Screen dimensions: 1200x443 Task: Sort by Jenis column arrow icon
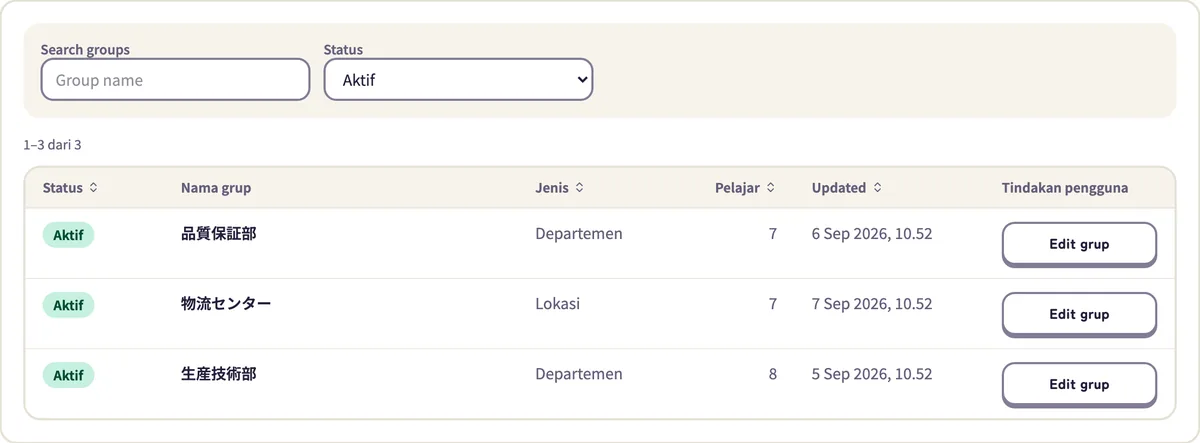click(579, 188)
